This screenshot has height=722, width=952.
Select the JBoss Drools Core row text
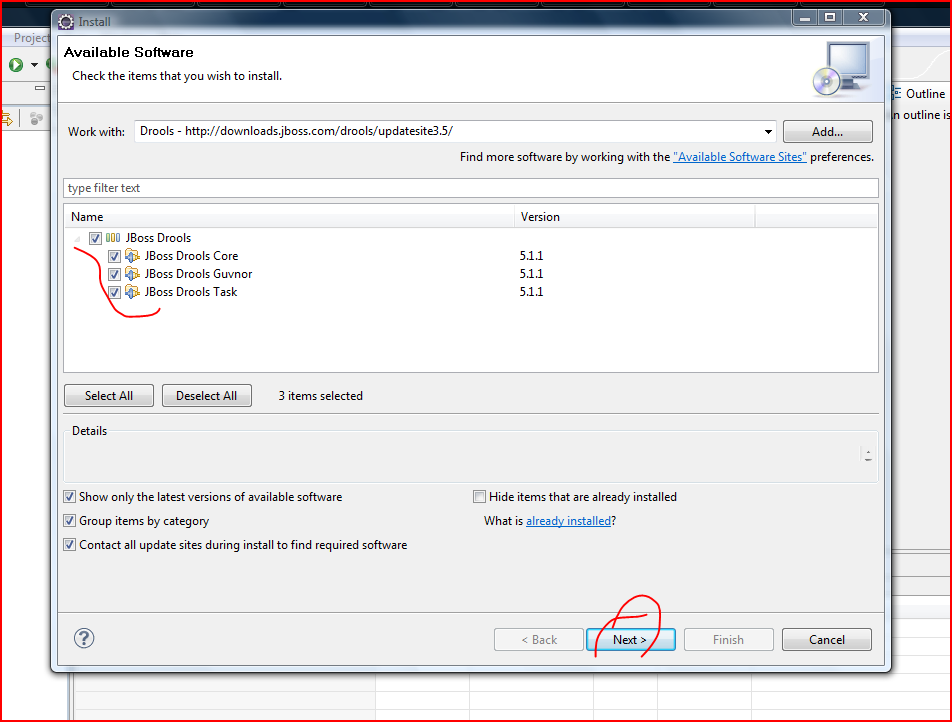tap(191, 256)
